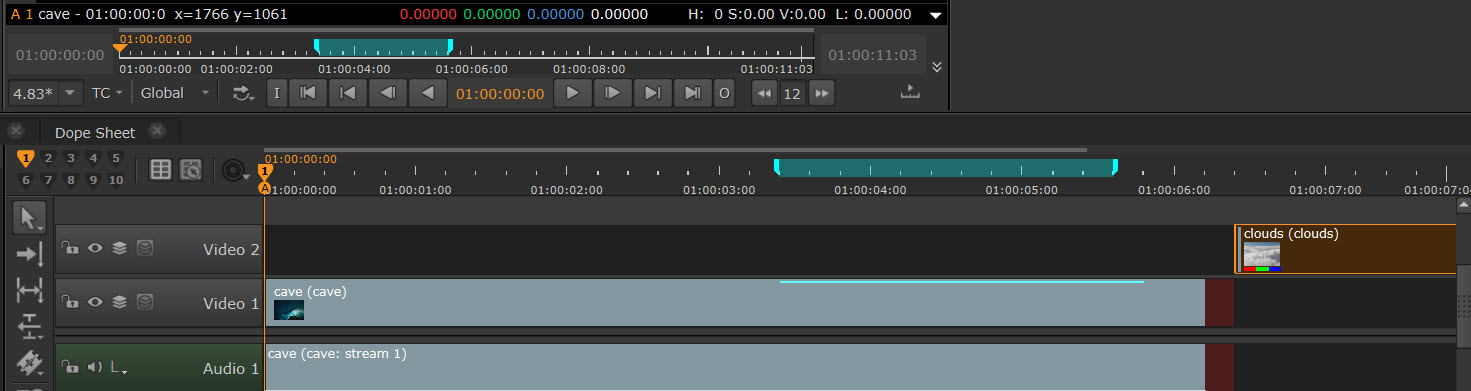Select timeline view number 5 marker
This screenshot has width=1471, height=391.
(115, 158)
